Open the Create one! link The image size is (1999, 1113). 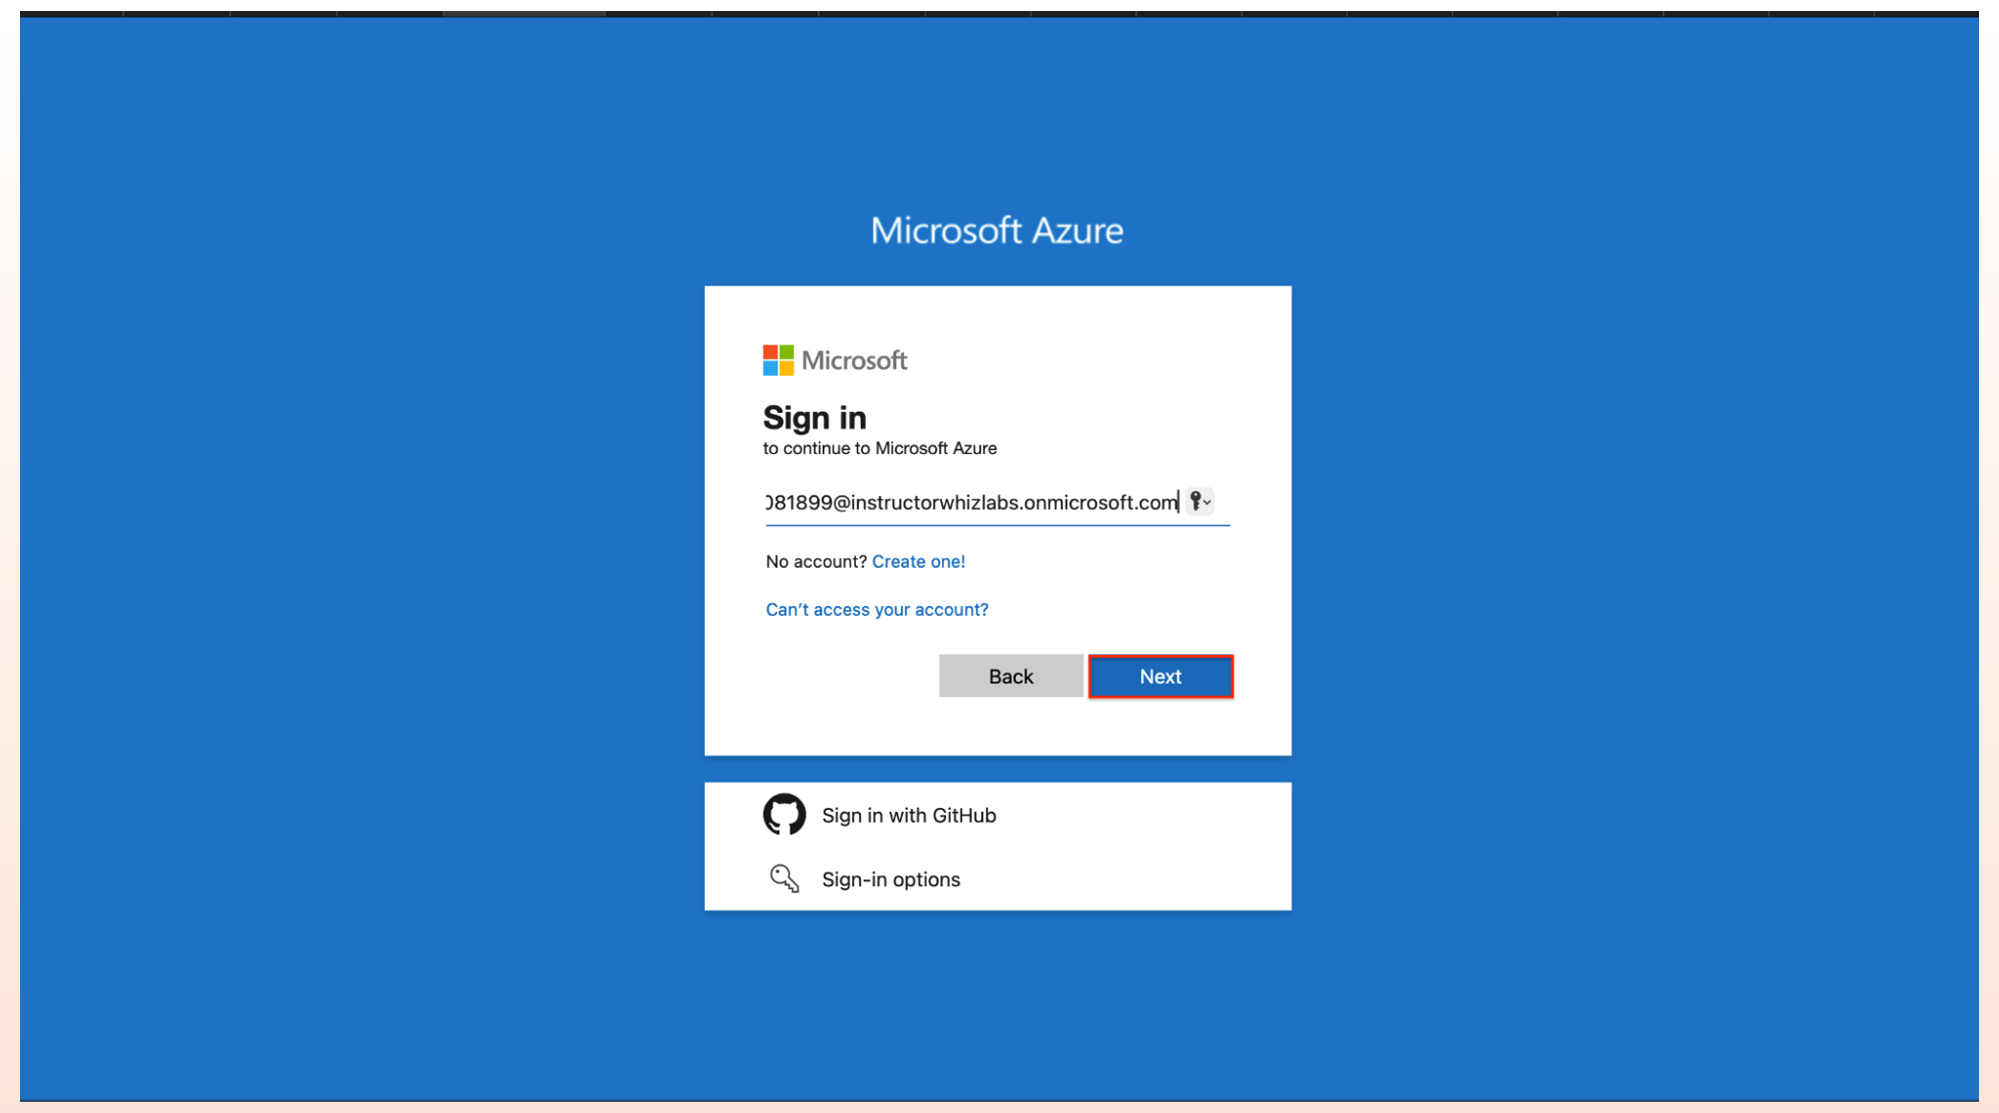click(x=918, y=561)
